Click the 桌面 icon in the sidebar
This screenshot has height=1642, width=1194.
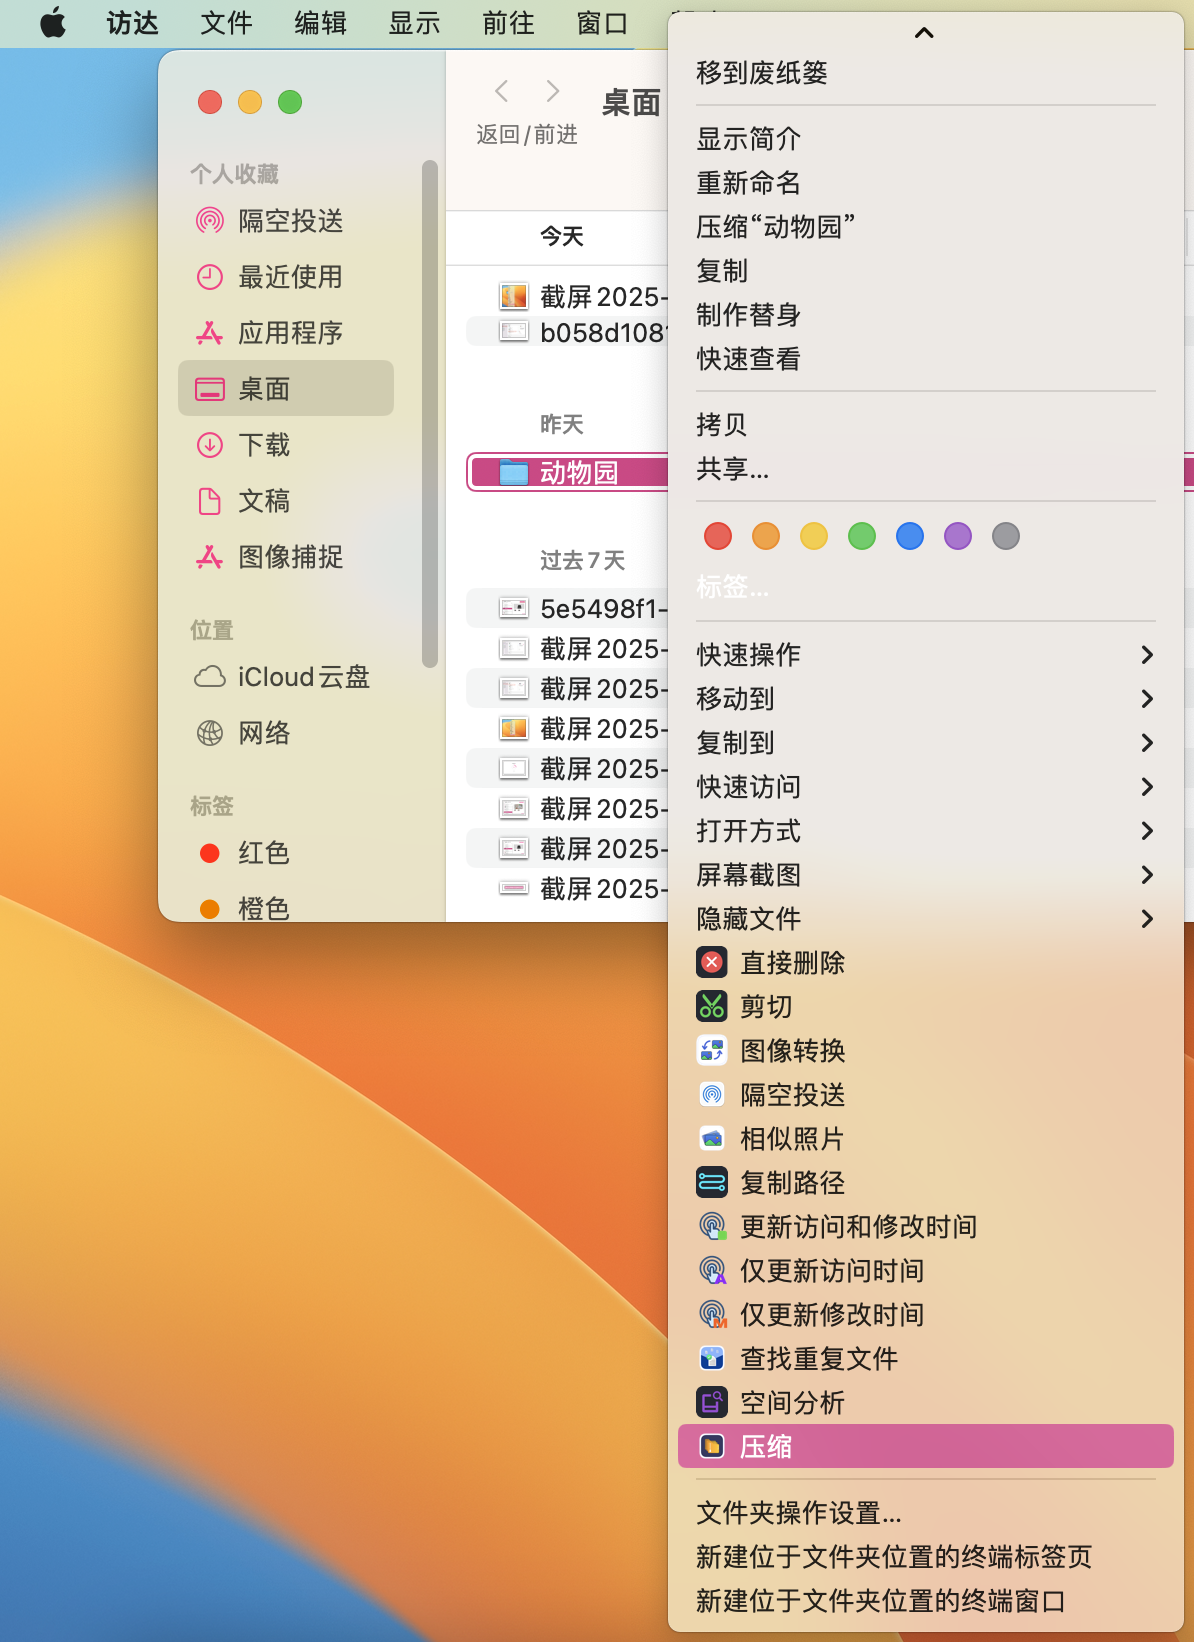point(210,389)
